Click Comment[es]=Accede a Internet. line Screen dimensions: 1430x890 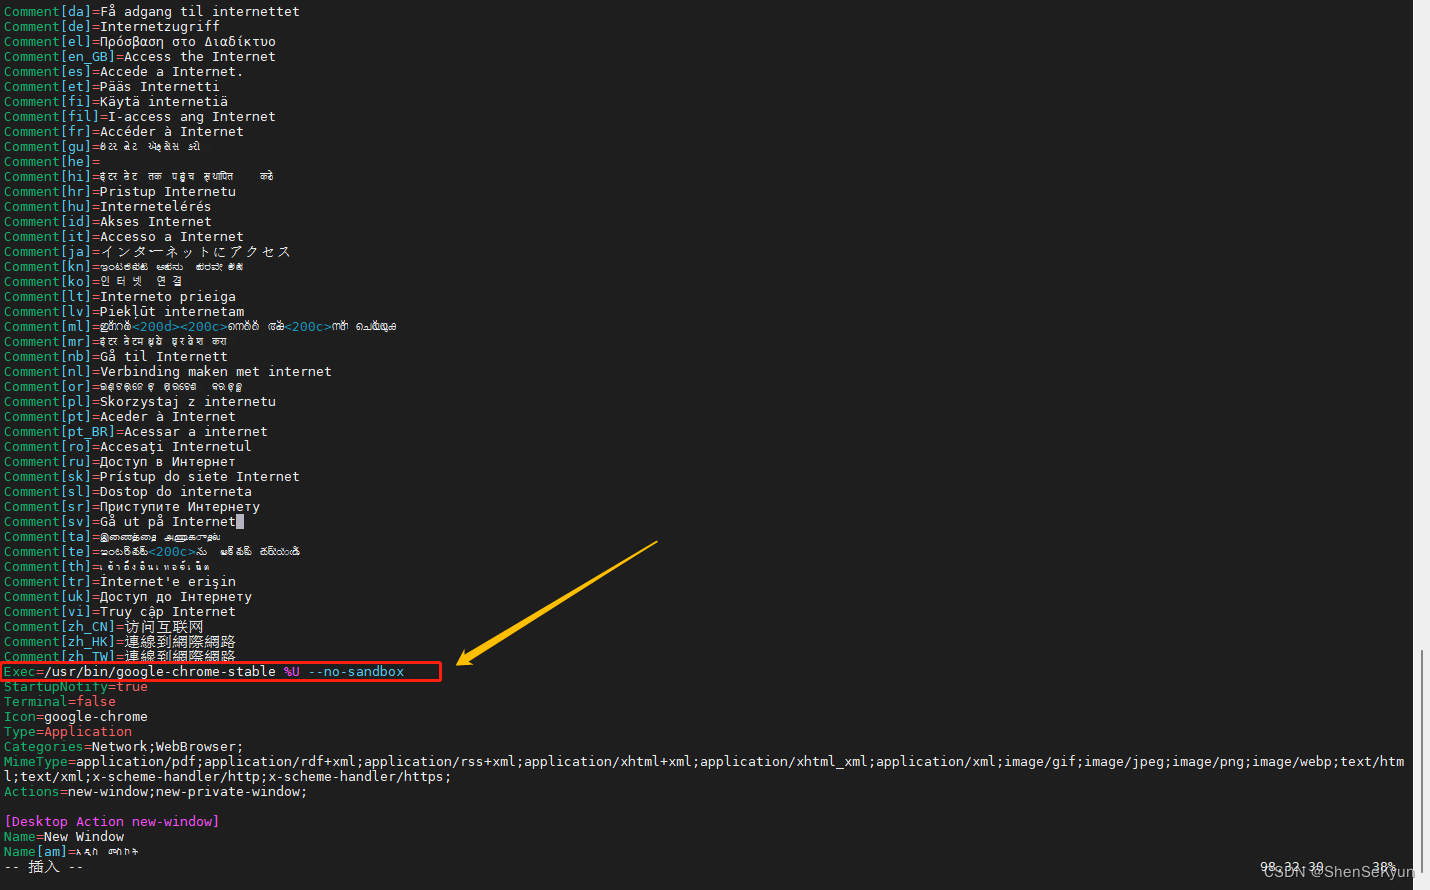(123, 72)
